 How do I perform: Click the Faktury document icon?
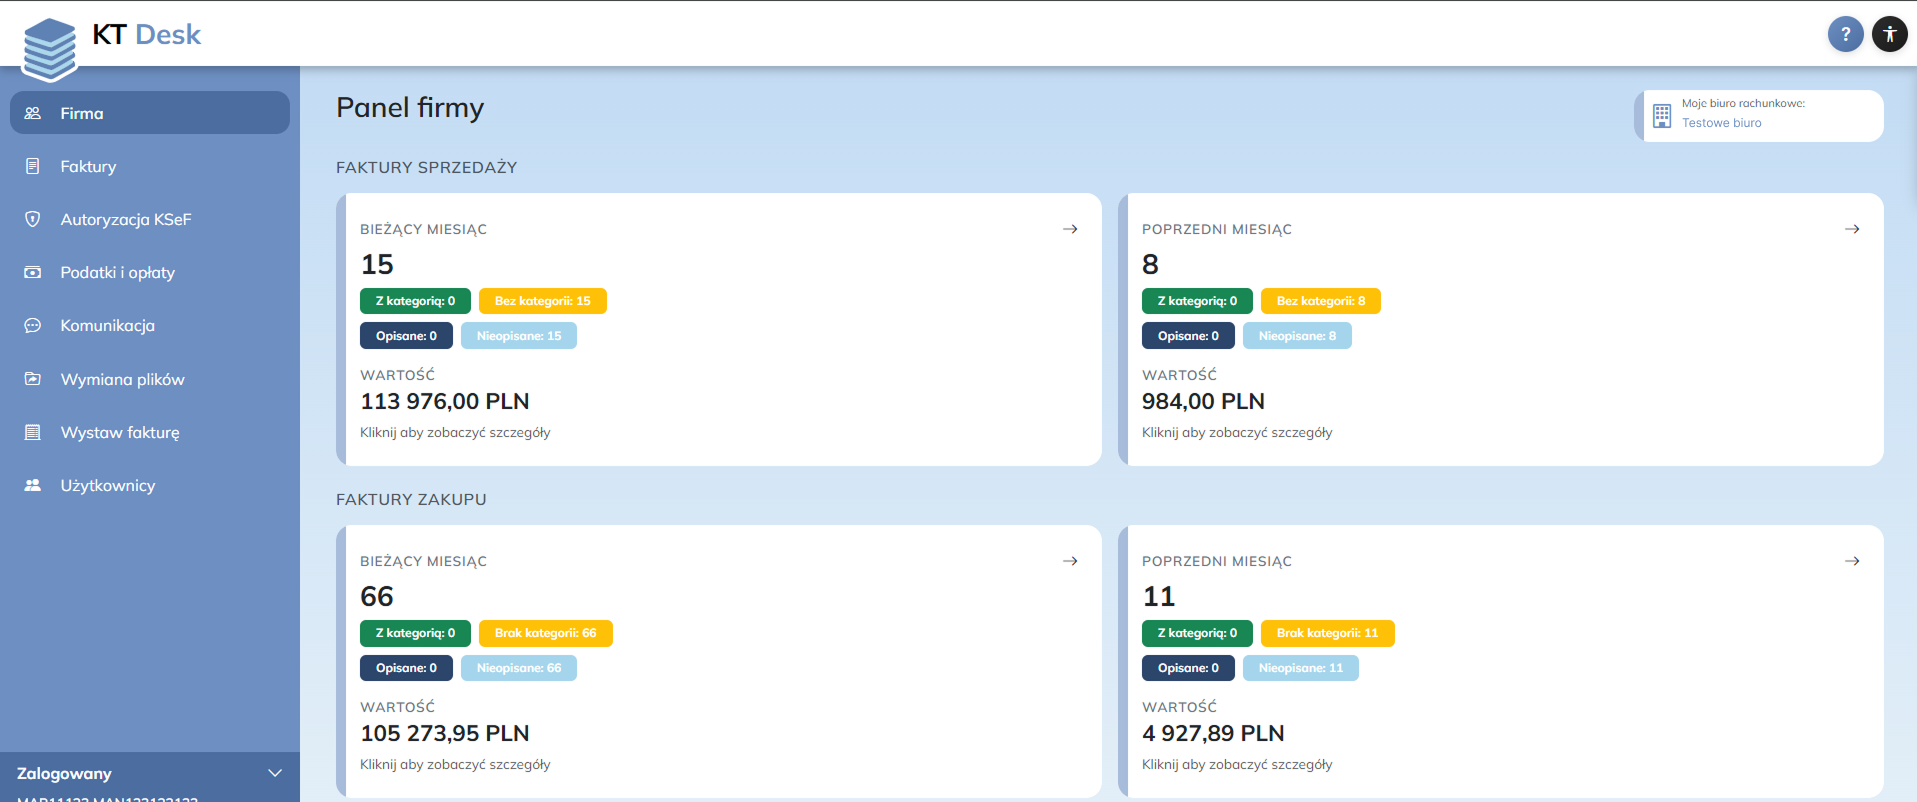(x=33, y=166)
